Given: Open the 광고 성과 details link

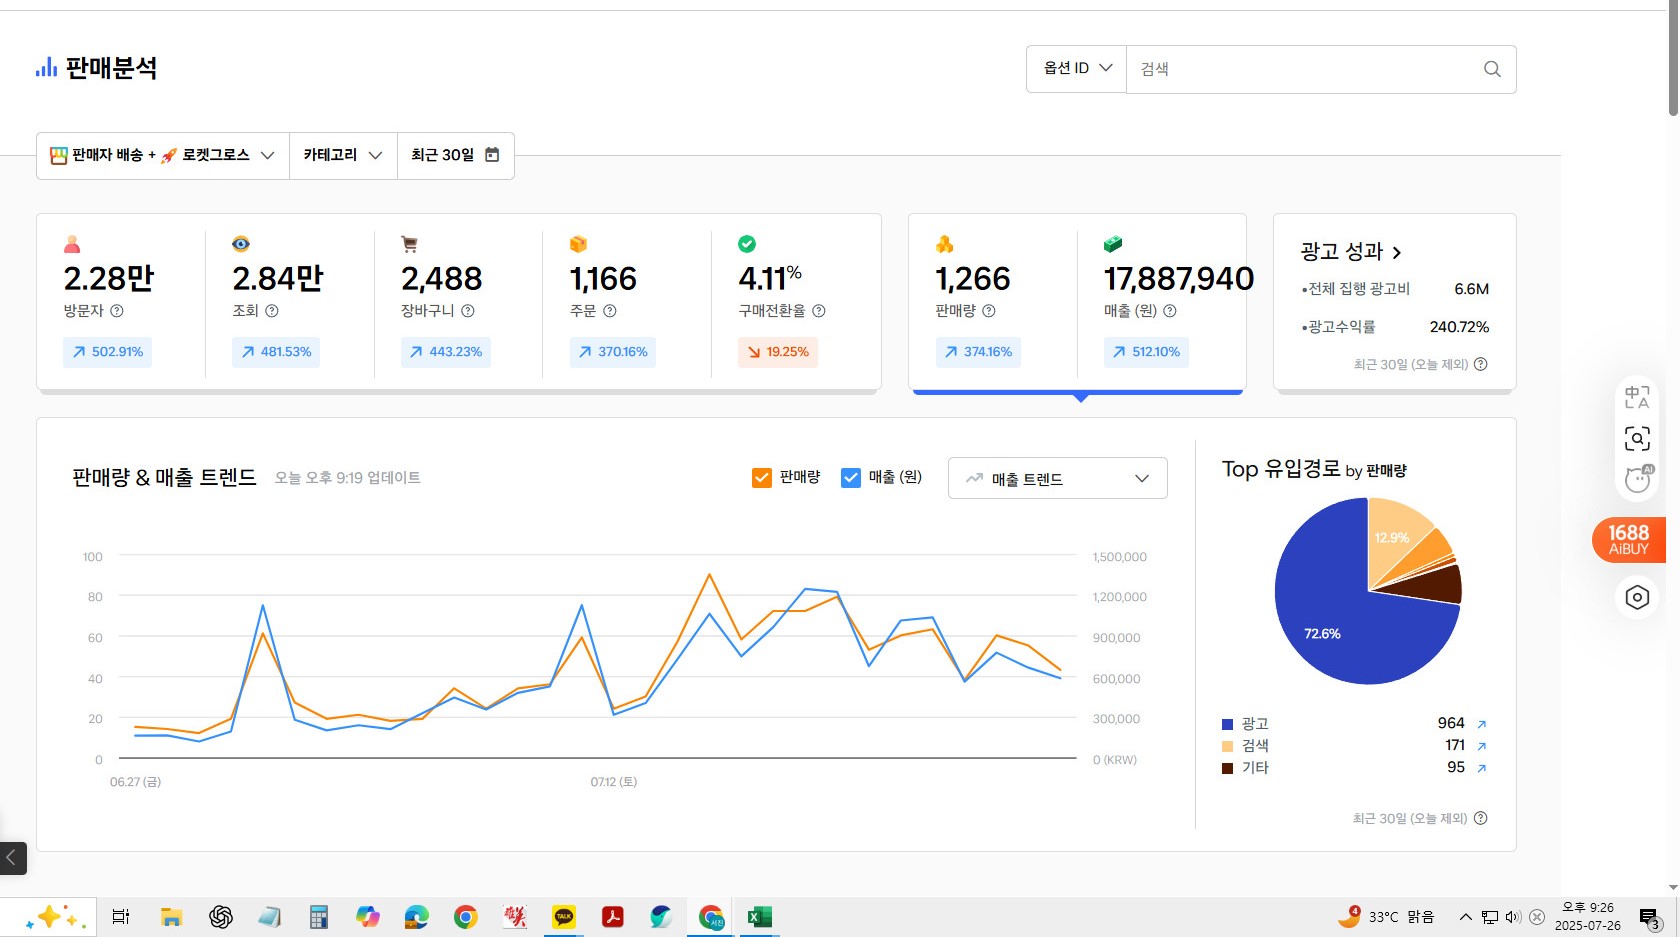Looking at the screenshot, I should pyautogui.click(x=1351, y=252).
